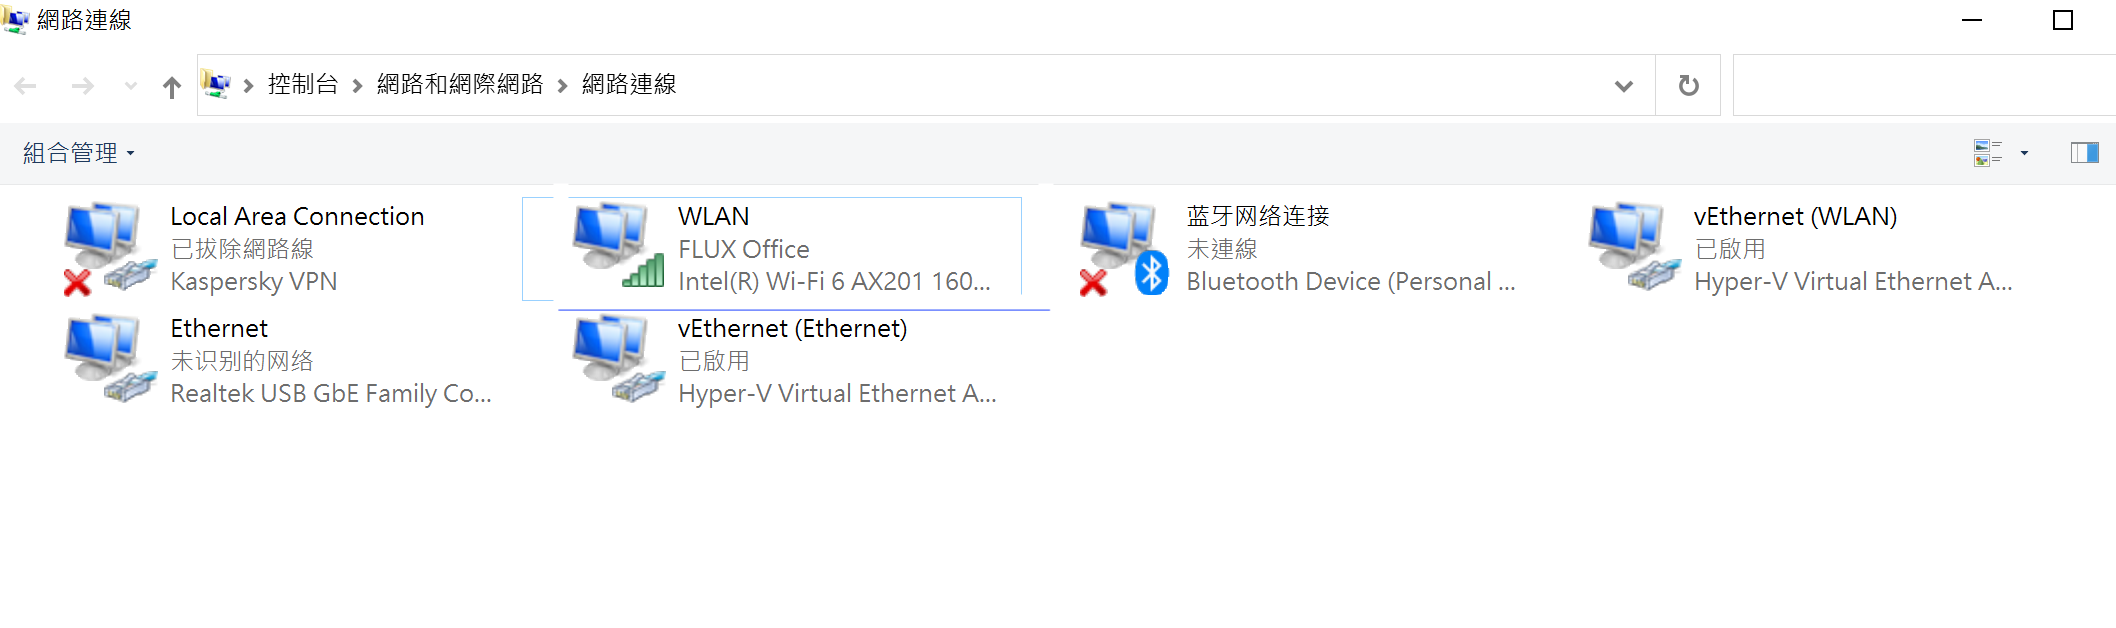Toggle the preview pane button

pos(2084,153)
